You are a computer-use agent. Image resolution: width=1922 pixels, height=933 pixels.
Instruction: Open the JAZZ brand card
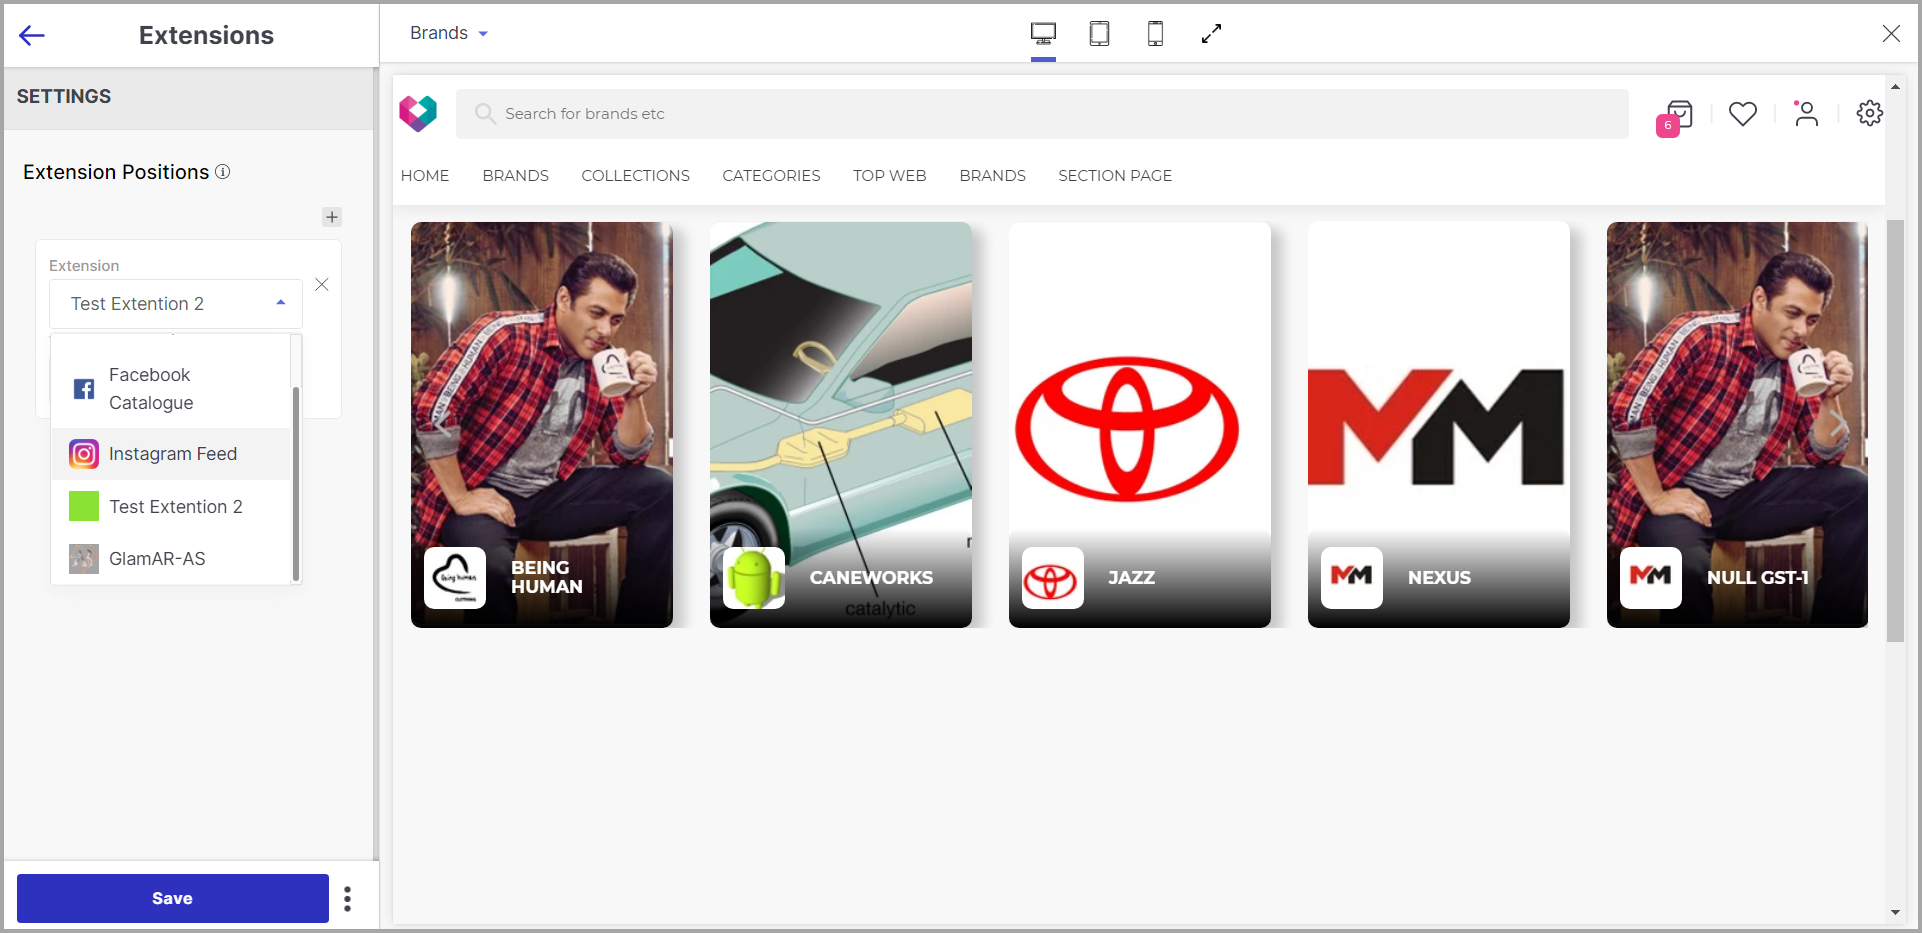pos(1140,425)
